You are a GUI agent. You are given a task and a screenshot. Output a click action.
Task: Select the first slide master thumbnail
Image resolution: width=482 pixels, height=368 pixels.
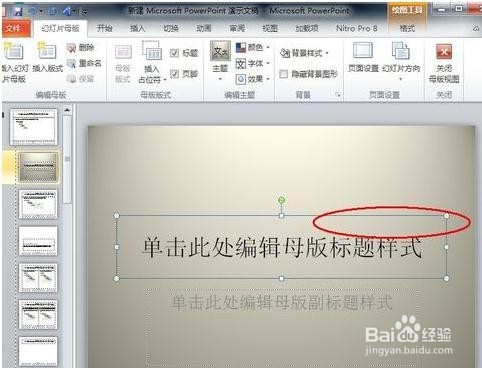point(33,127)
